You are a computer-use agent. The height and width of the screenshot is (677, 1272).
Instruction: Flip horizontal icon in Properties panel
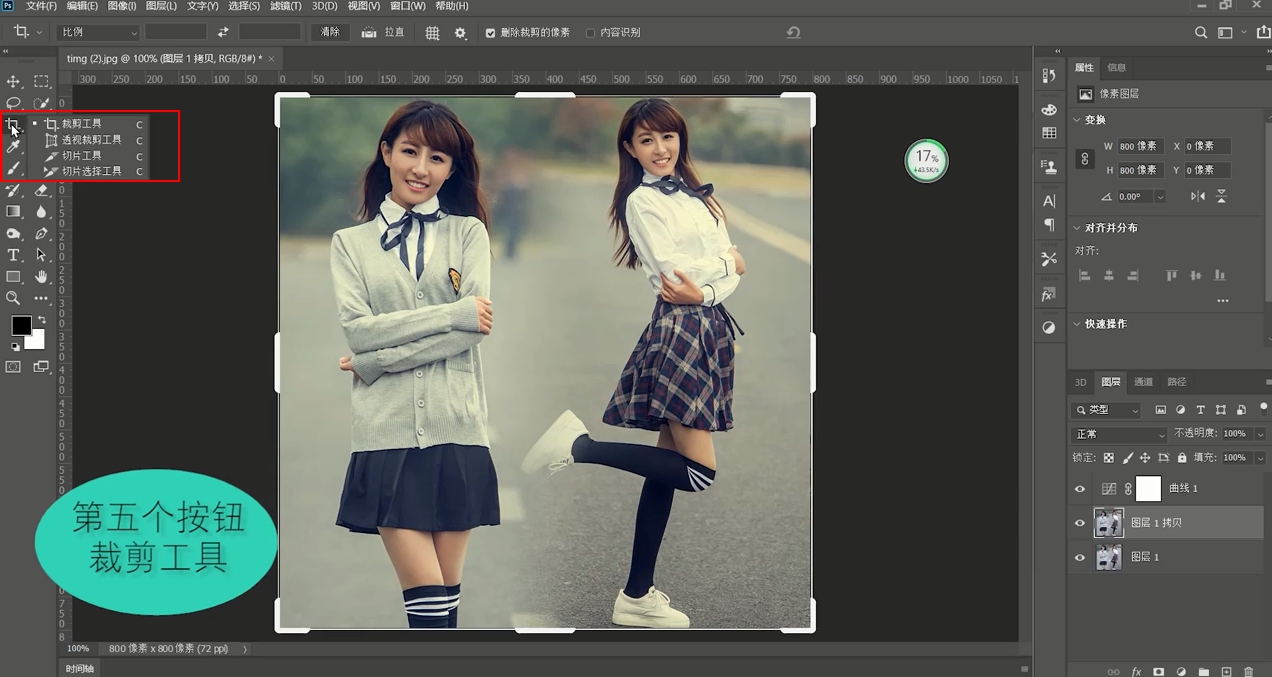click(x=1198, y=197)
